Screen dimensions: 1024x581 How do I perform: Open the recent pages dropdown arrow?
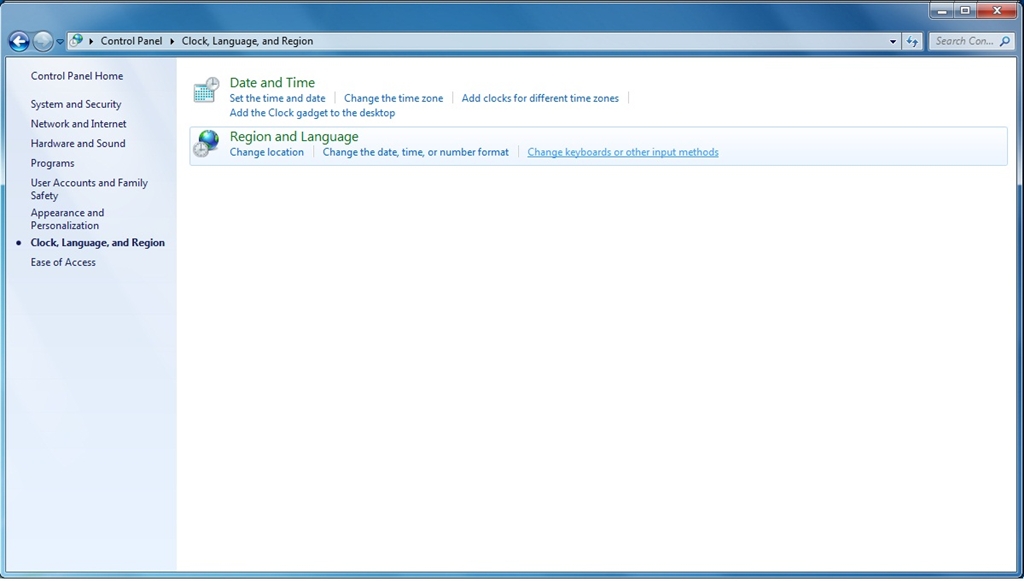point(59,41)
